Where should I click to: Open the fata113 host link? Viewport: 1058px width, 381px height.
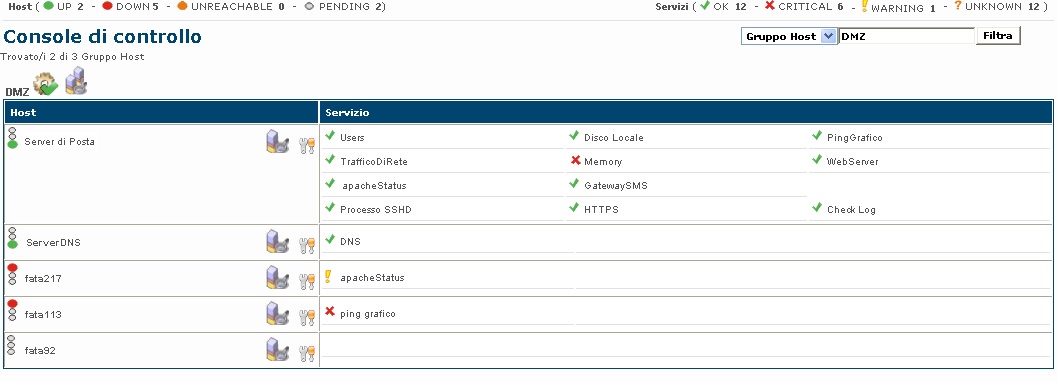(43, 314)
